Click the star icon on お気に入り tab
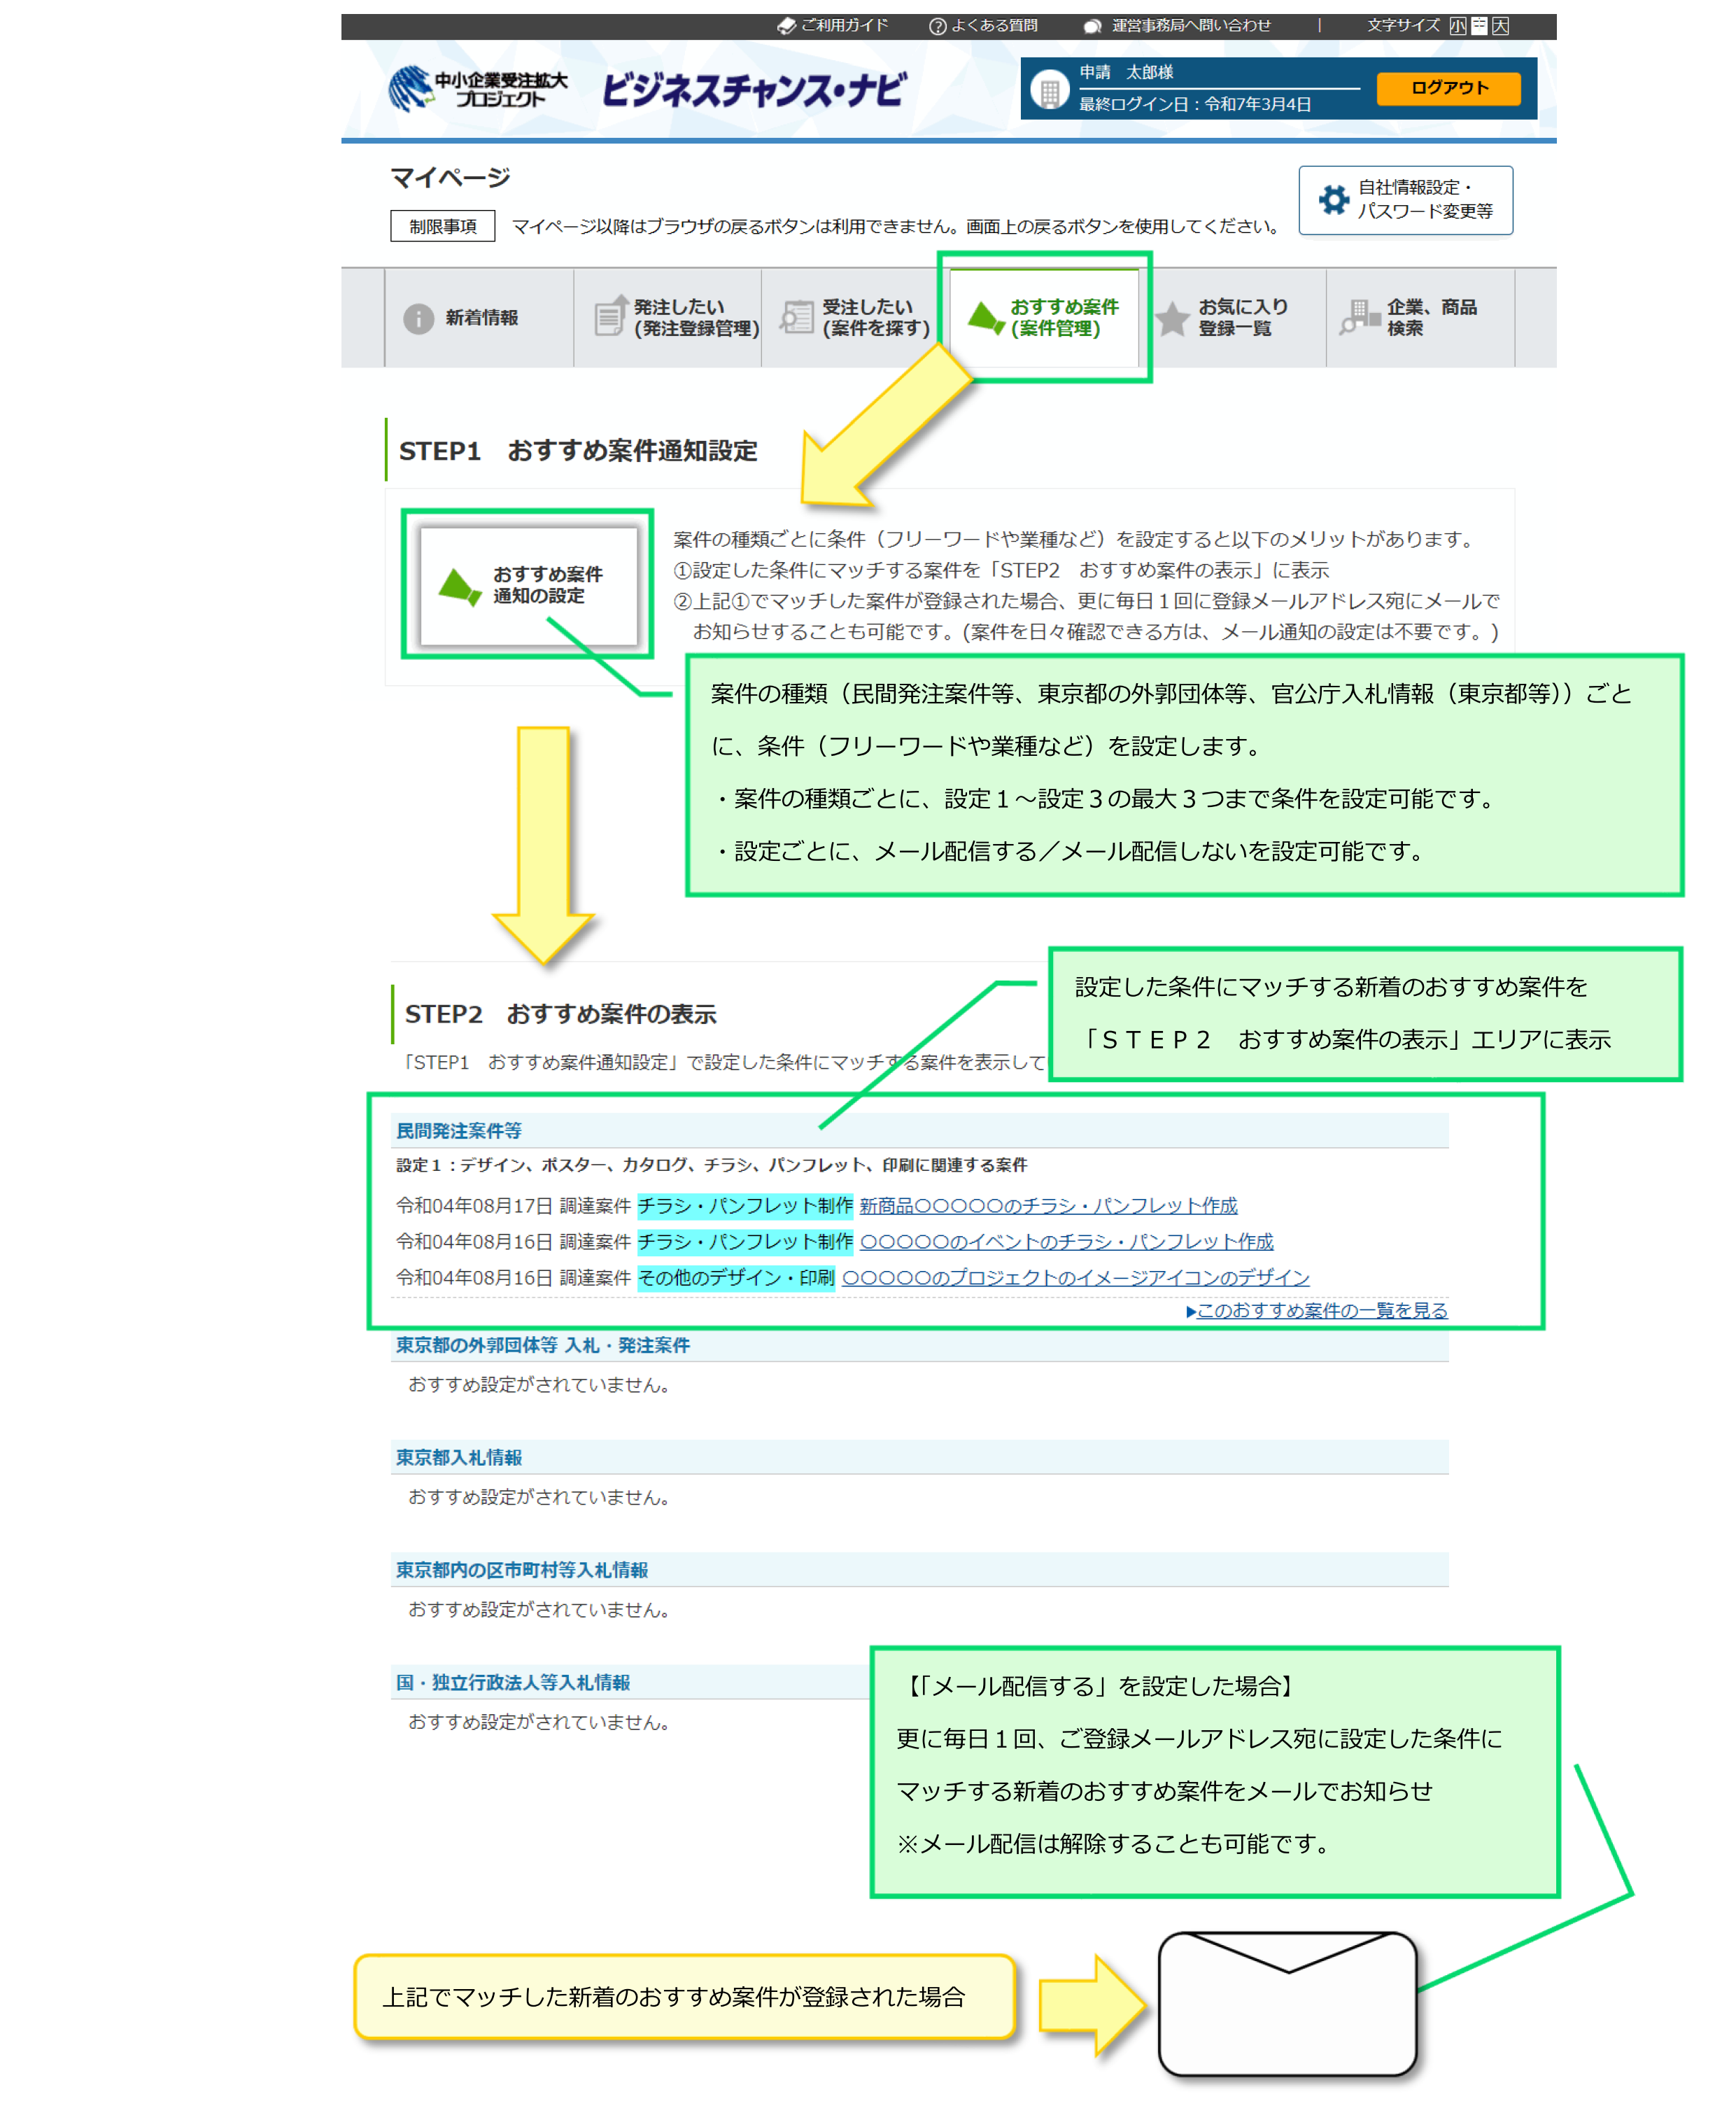This screenshot has height=2106, width=1736. click(x=1172, y=318)
